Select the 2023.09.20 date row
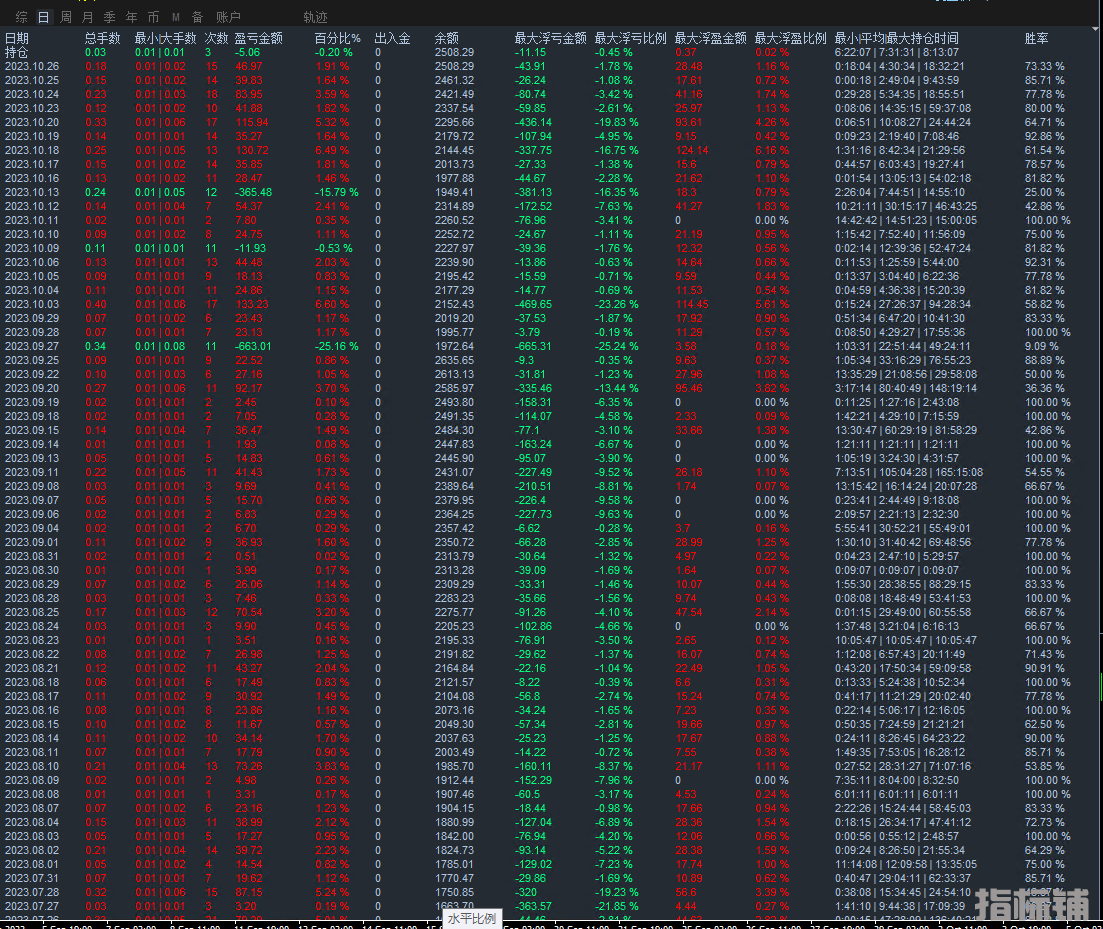Screen dimensions: 1103x929 point(32,388)
